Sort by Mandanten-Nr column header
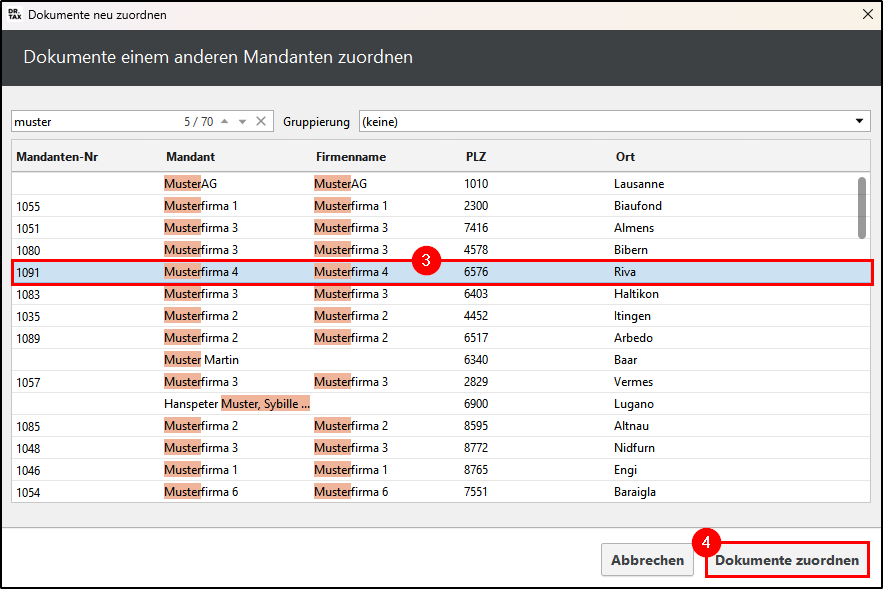This screenshot has width=883, height=589. [57, 157]
